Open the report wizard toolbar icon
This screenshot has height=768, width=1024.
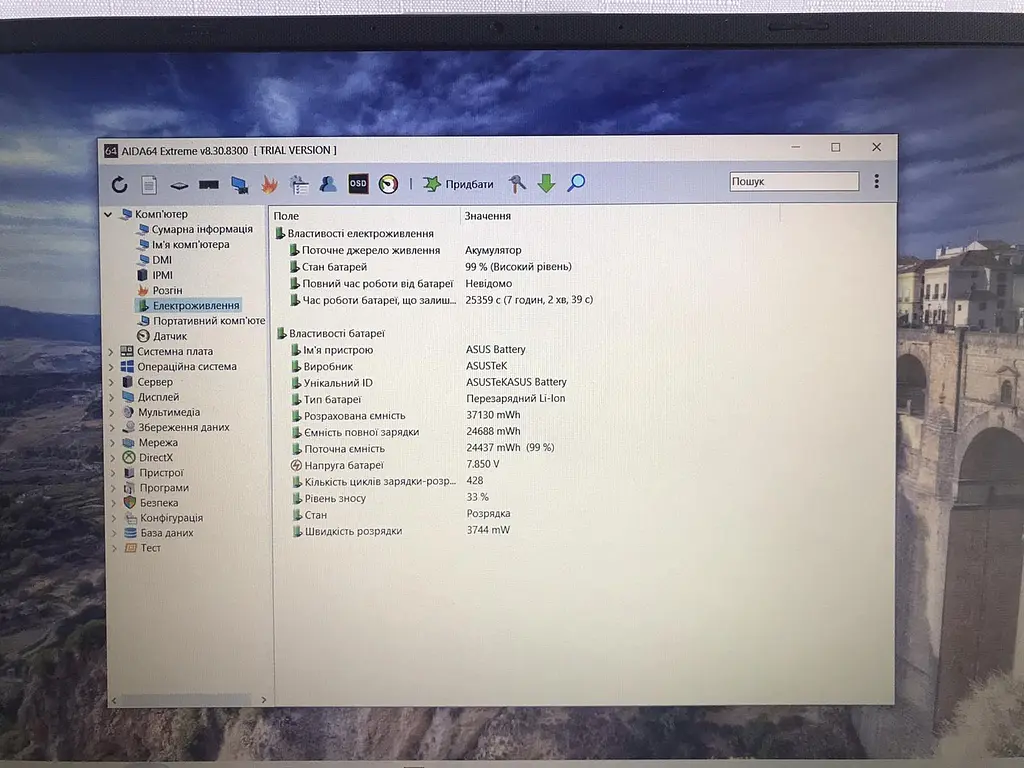tap(298, 185)
